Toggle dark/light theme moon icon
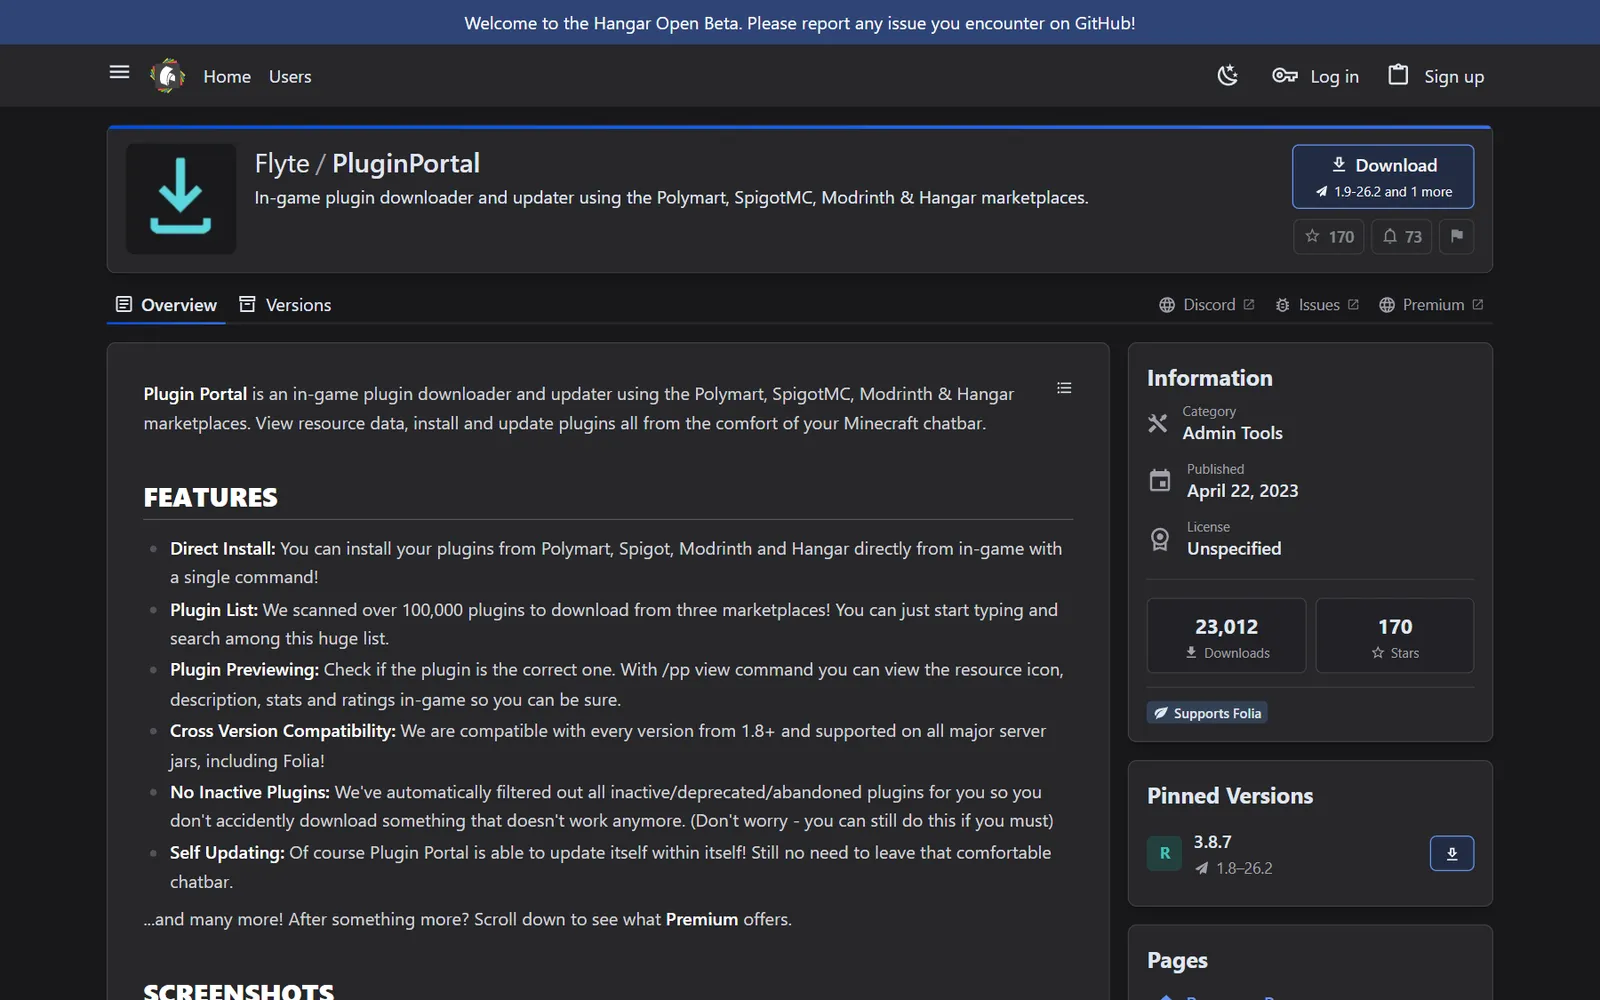 coord(1228,76)
